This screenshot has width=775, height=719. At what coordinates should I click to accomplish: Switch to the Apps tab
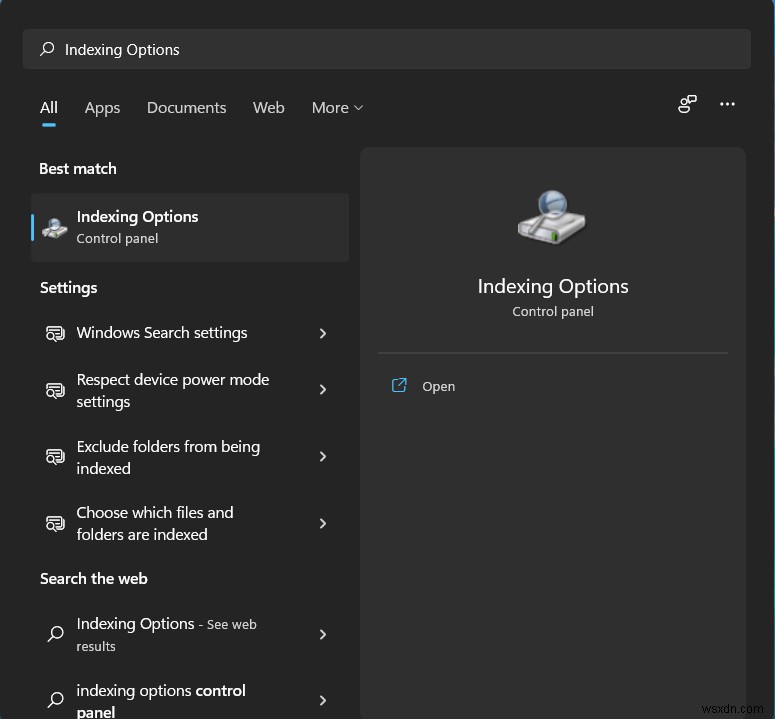click(x=102, y=108)
